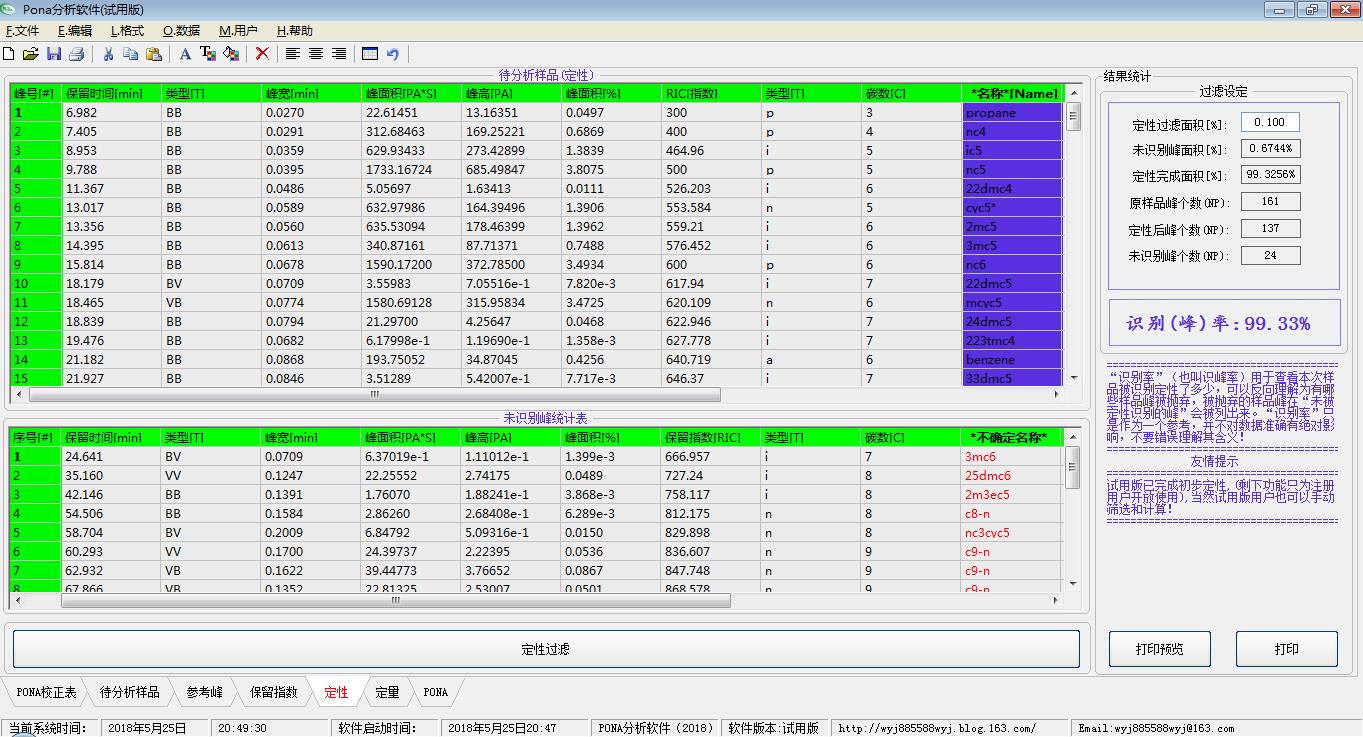Click the '*名称*[Name]' column header

click(x=1012, y=93)
